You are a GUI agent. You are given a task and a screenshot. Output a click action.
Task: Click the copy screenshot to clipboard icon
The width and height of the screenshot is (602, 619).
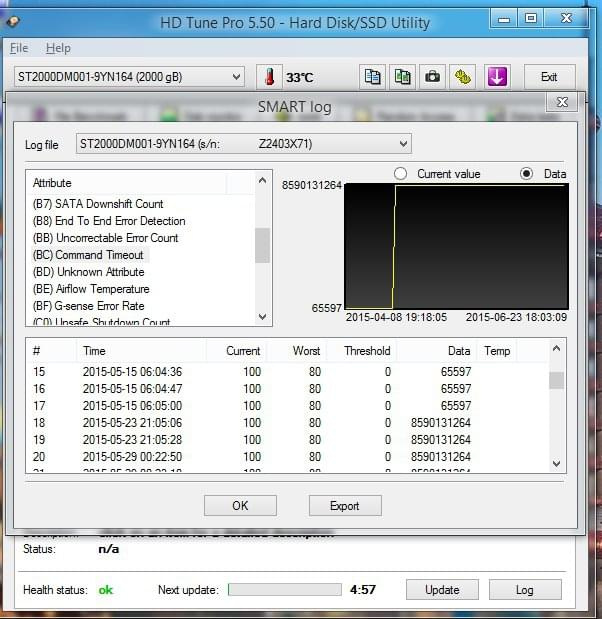point(402,77)
